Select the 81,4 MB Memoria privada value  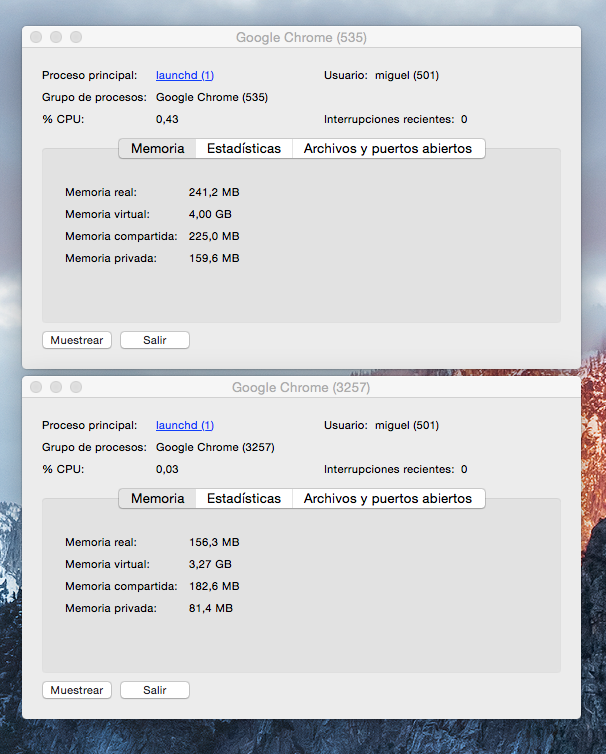[211, 609]
